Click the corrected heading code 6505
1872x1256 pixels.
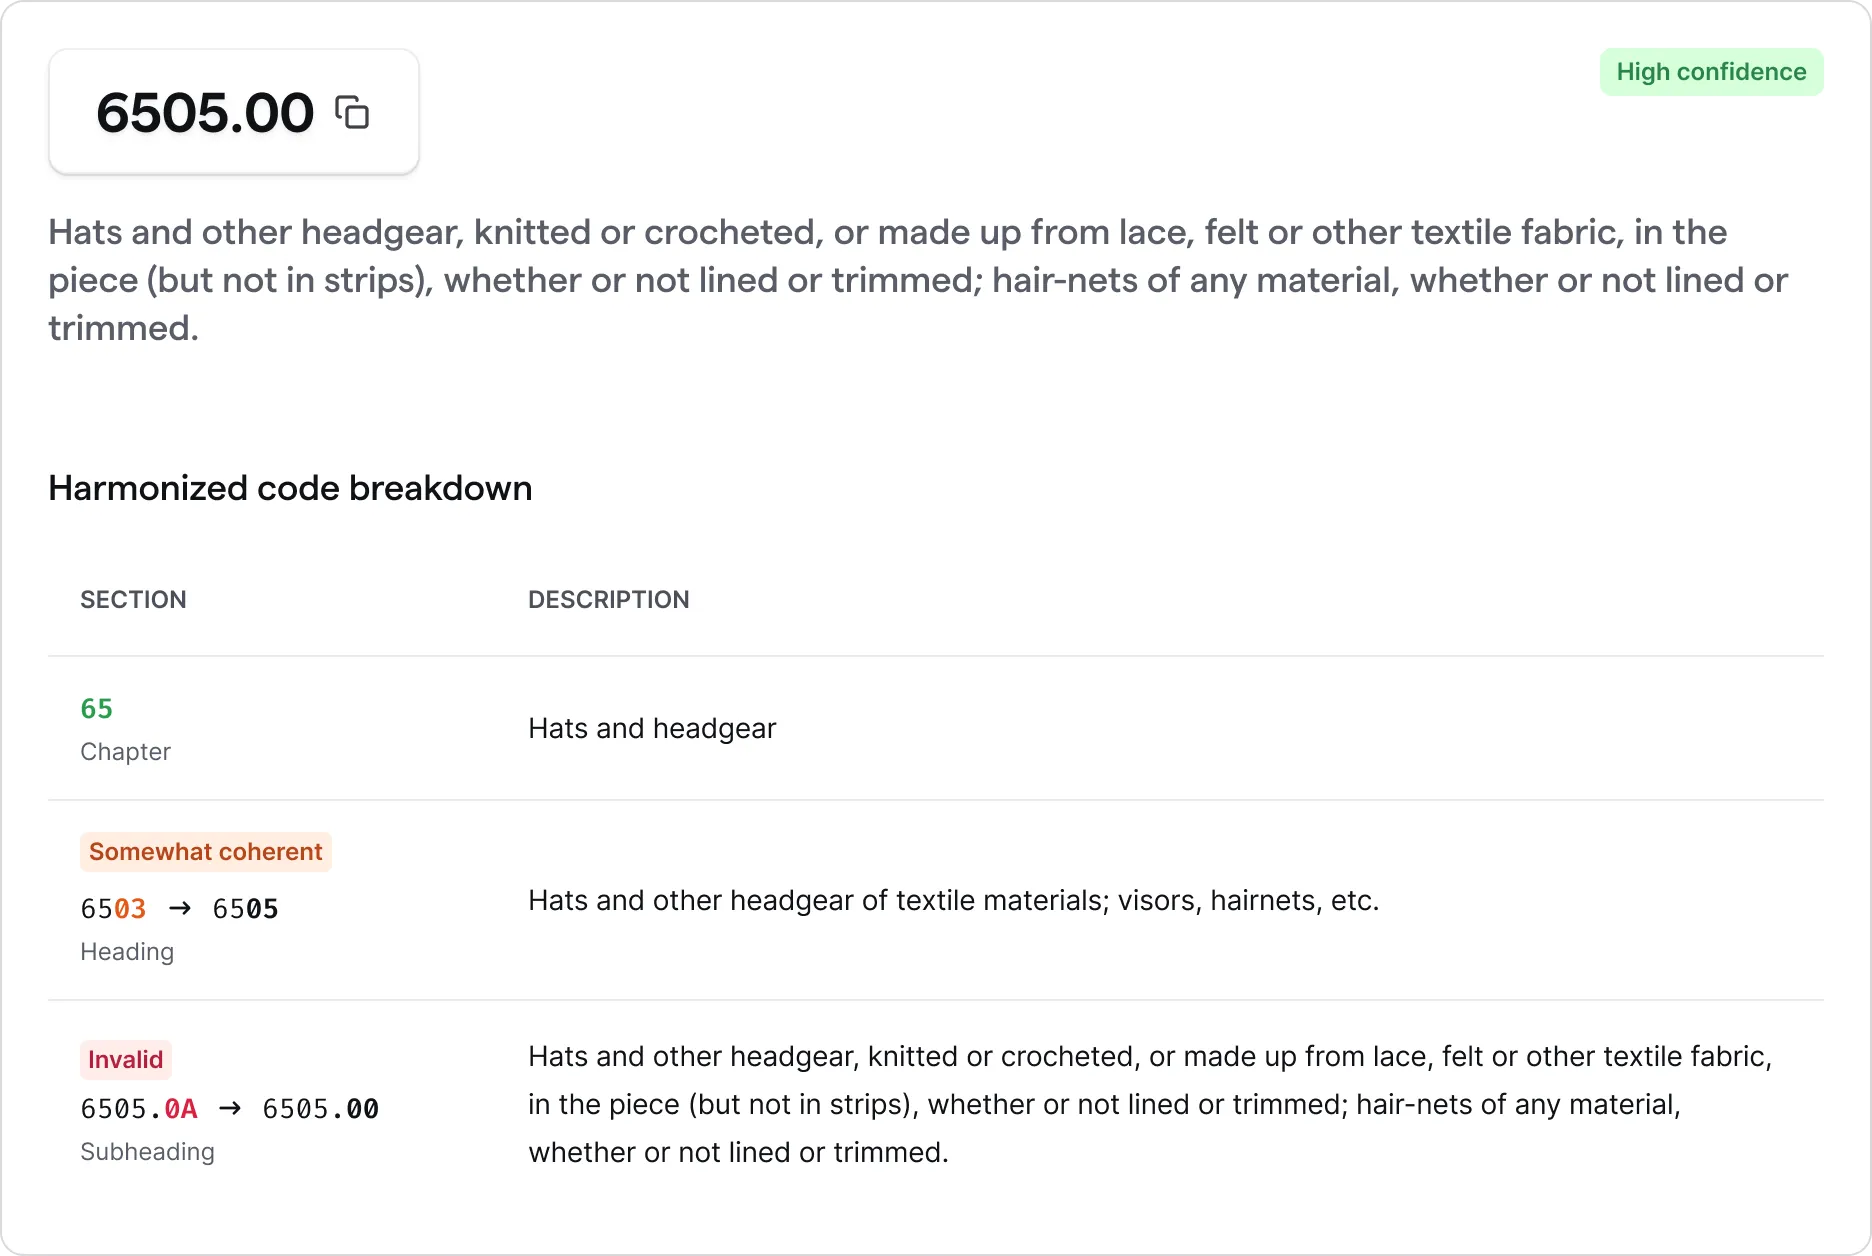click(245, 909)
